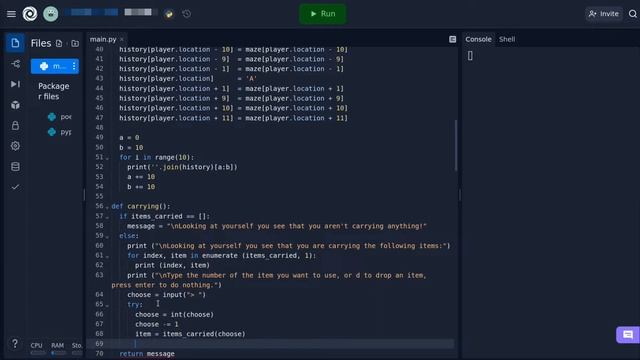The width and height of the screenshot is (640, 360).
Task: Add a new file icon
Action: tap(59, 43)
